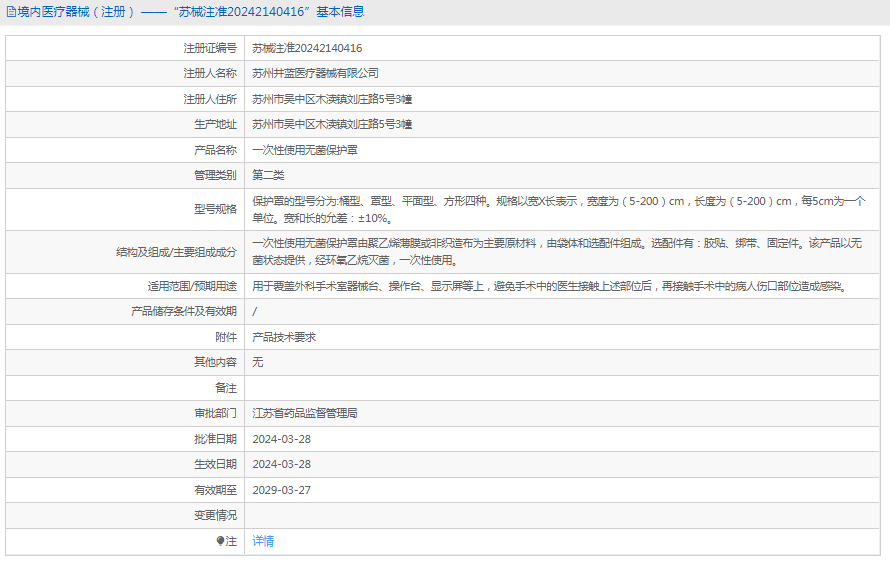Click the 型号规格 specification description text
Screen dimensions: 890x563
(559, 209)
